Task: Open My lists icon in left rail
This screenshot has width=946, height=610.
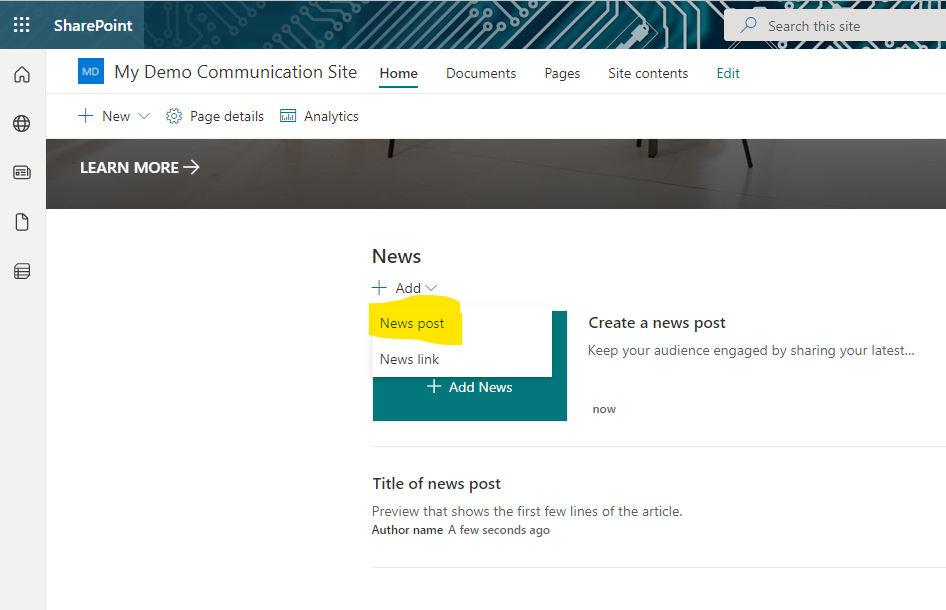Action: [x=22, y=272]
